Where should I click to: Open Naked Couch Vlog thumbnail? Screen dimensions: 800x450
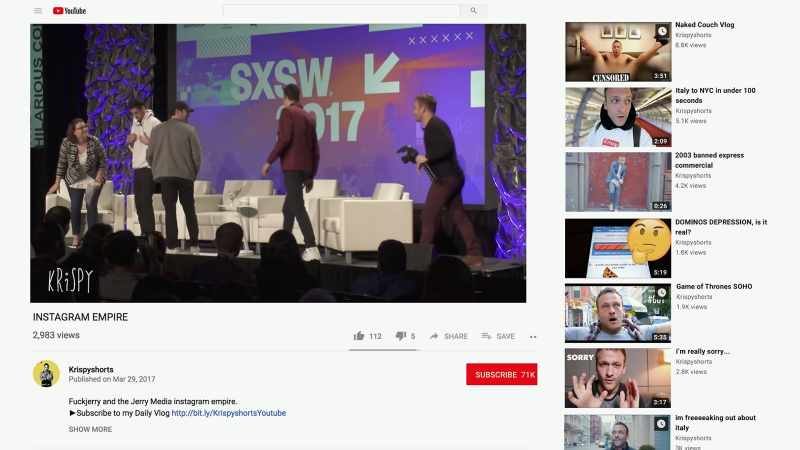618,52
